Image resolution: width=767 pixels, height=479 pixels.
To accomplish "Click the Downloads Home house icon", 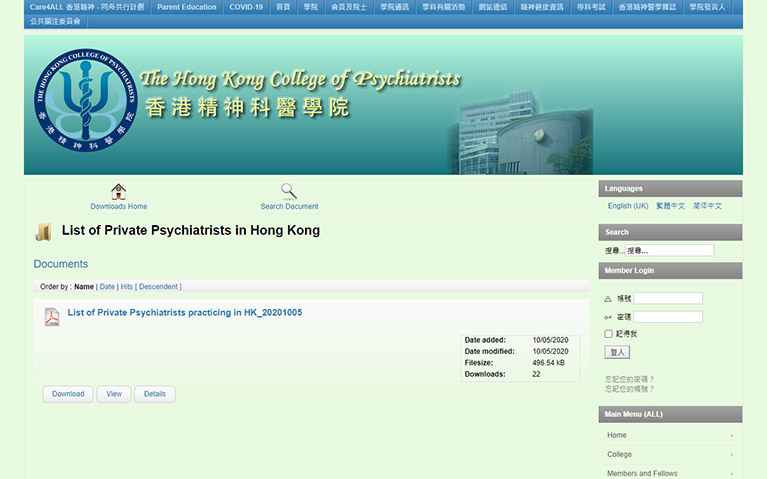I will [118, 191].
